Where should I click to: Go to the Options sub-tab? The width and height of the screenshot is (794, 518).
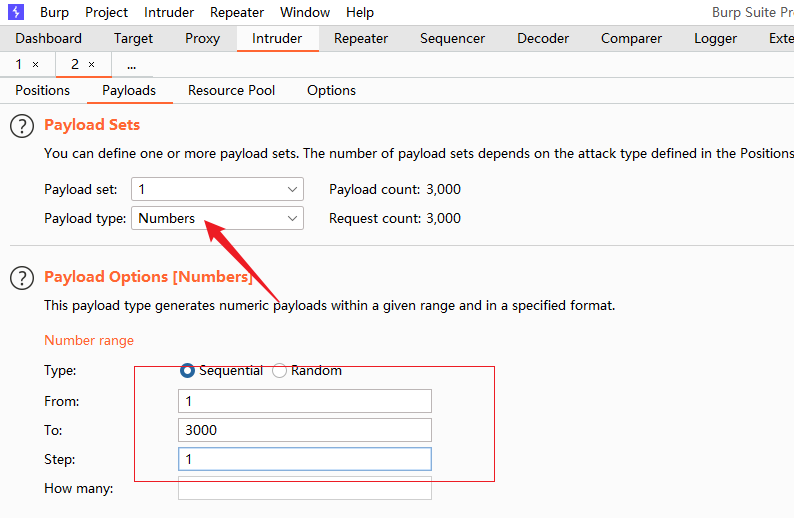pyautogui.click(x=332, y=91)
